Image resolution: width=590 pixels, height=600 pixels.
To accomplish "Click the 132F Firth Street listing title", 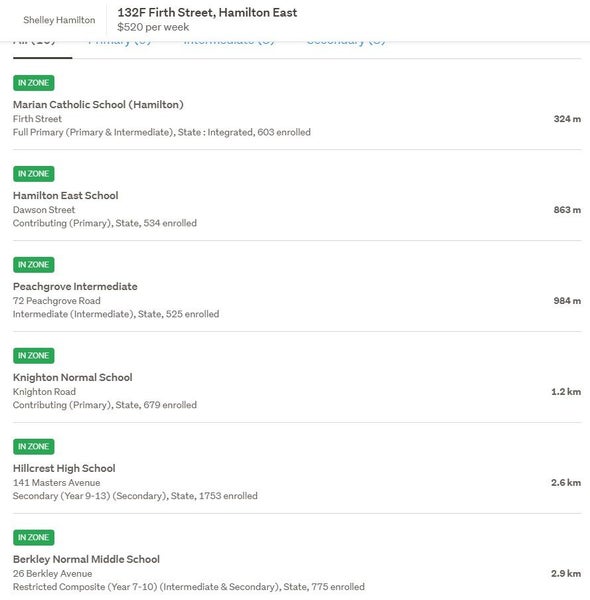I will point(207,13).
